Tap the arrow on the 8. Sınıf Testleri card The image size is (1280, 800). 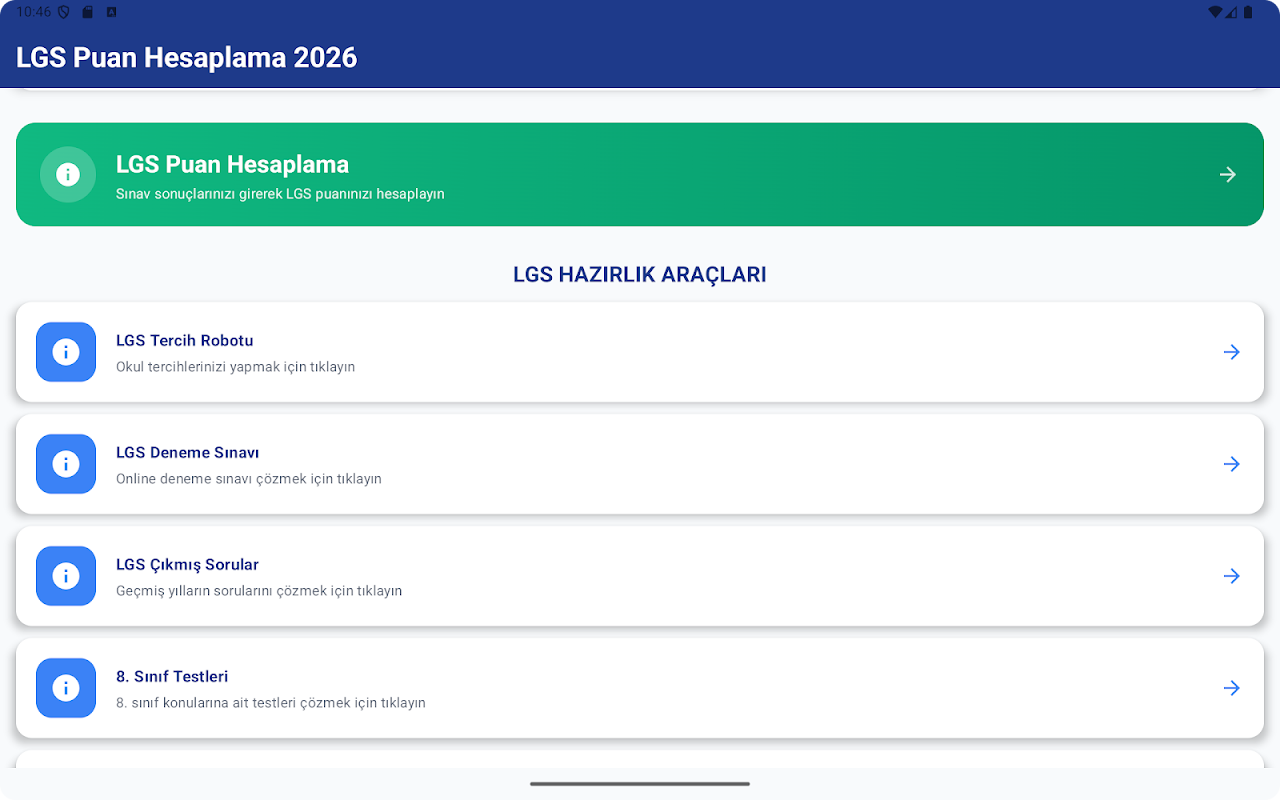tap(1232, 688)
